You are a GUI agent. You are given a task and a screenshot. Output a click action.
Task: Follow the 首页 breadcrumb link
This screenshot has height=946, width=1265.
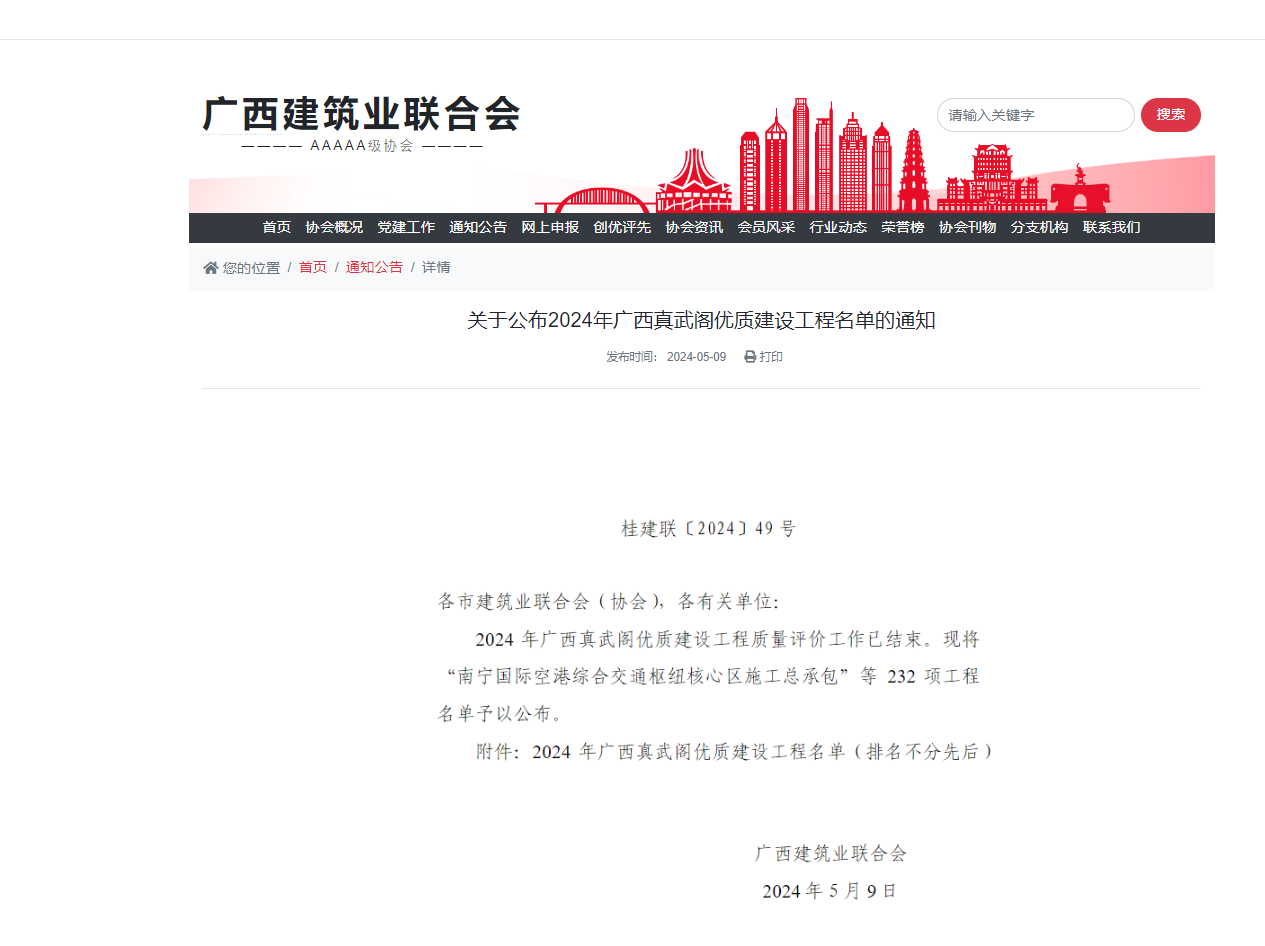click(313, 268)
